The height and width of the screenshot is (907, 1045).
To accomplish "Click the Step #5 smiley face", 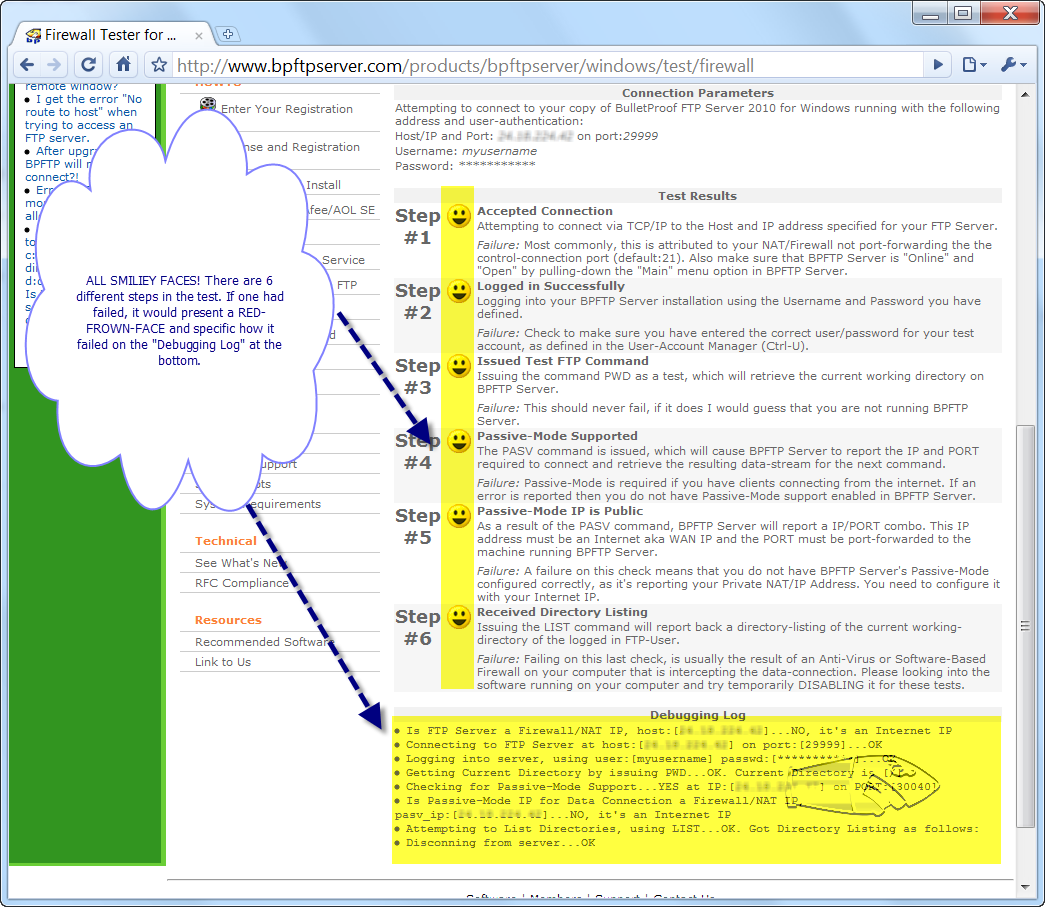I will (459, 516).
